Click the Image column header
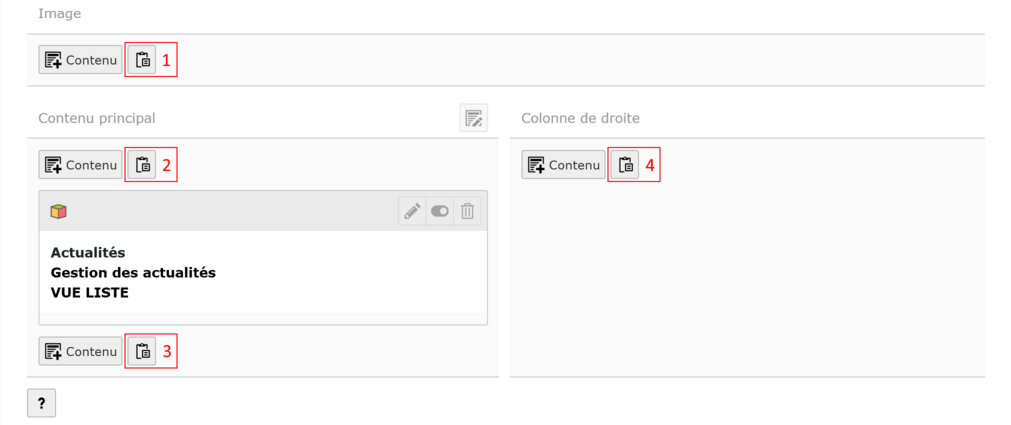The height and width of the screenshot is (425, 1011). (60, 14)
